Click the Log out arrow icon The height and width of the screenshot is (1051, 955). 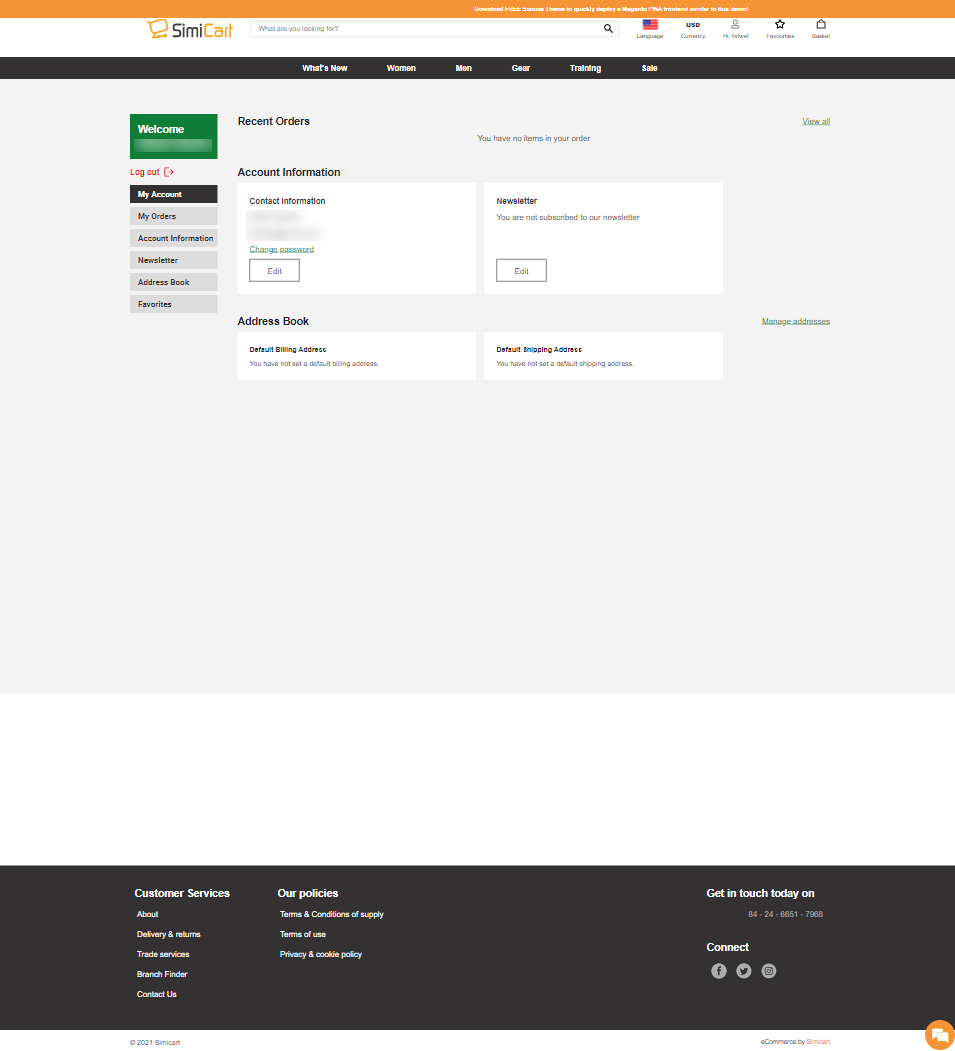(169, 172)
